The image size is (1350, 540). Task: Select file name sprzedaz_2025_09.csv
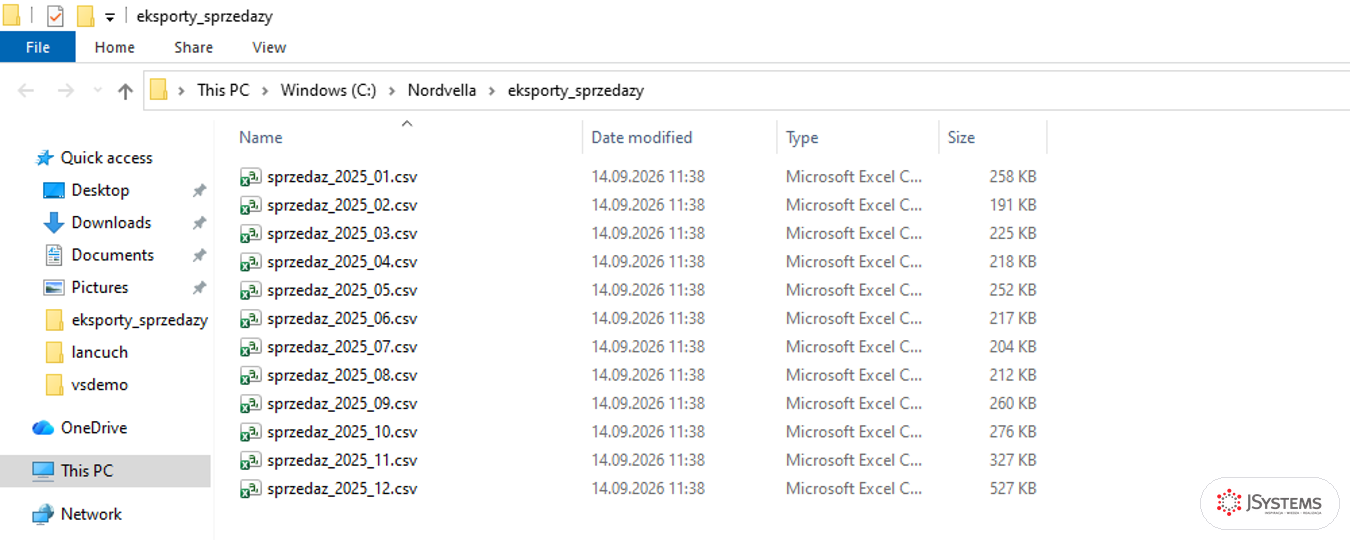342,403
